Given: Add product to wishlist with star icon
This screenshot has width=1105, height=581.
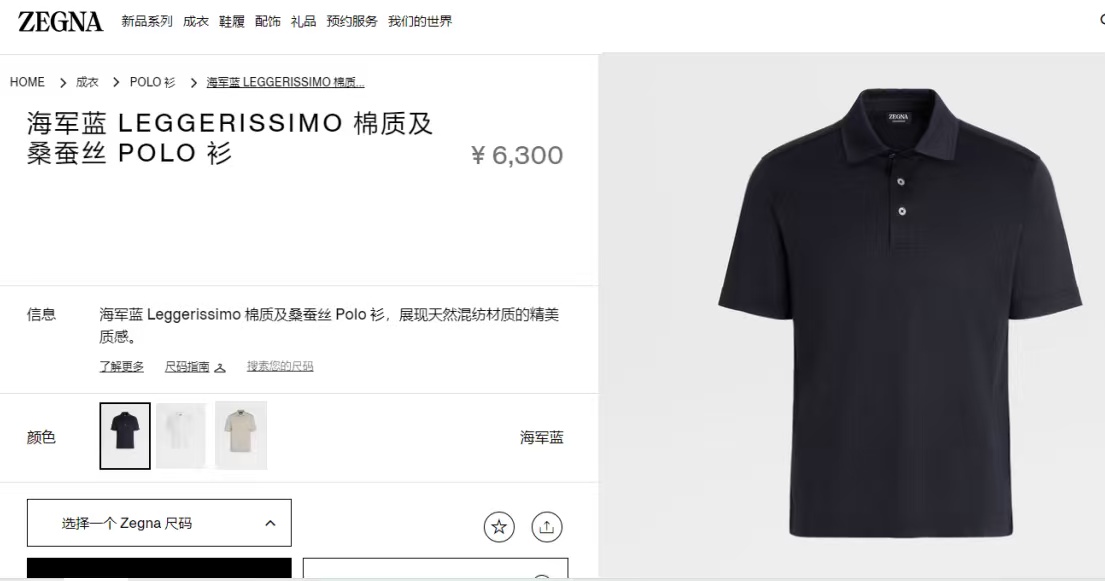Looking at the screenshot, I should [x=499, y=527].
